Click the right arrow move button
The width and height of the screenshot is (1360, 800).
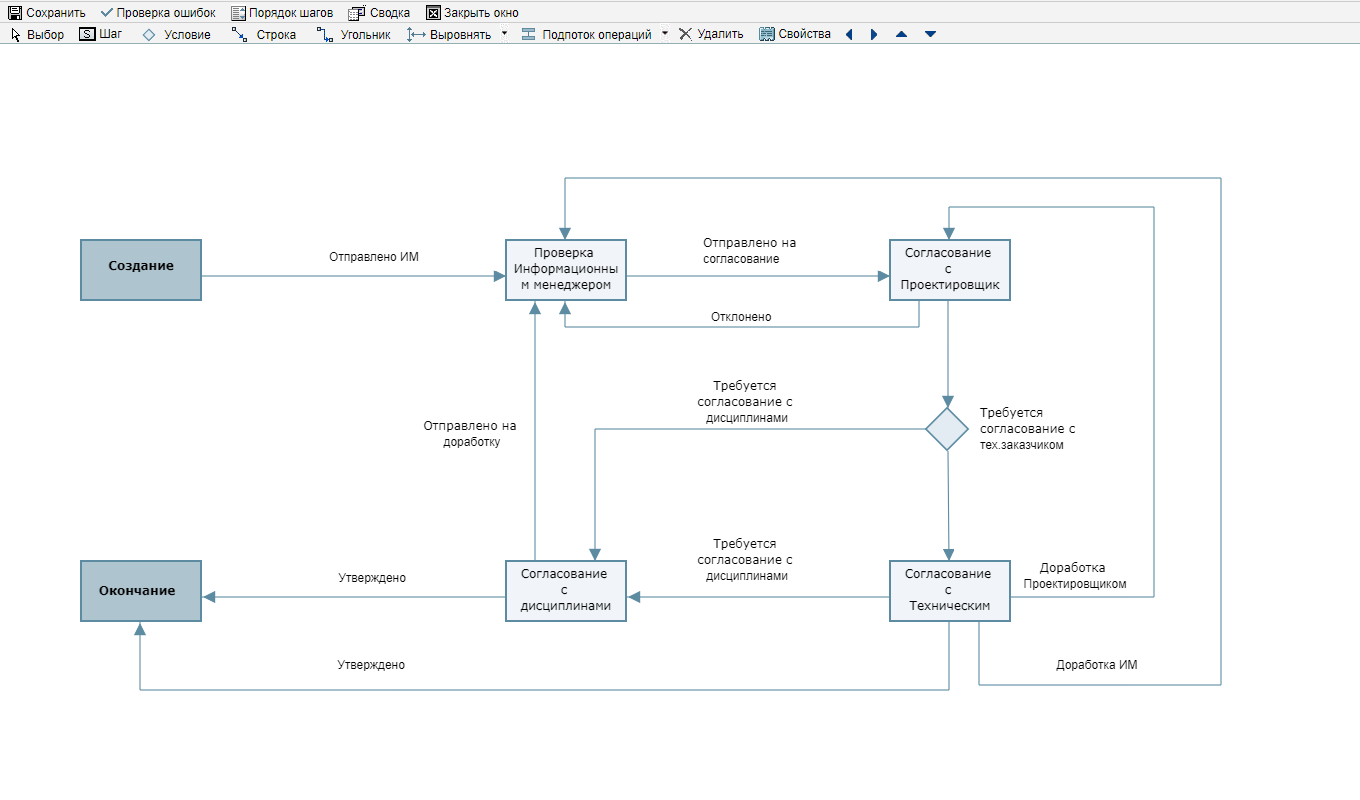874,34
